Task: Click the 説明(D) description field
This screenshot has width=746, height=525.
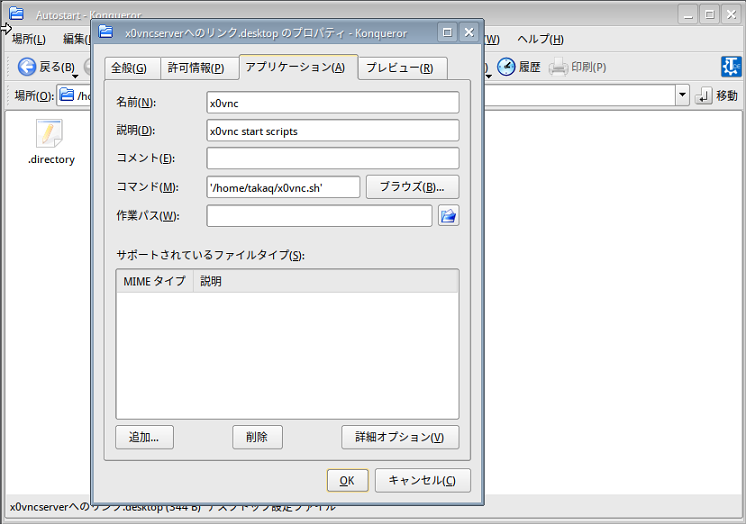Action: [x=333, y=131]
